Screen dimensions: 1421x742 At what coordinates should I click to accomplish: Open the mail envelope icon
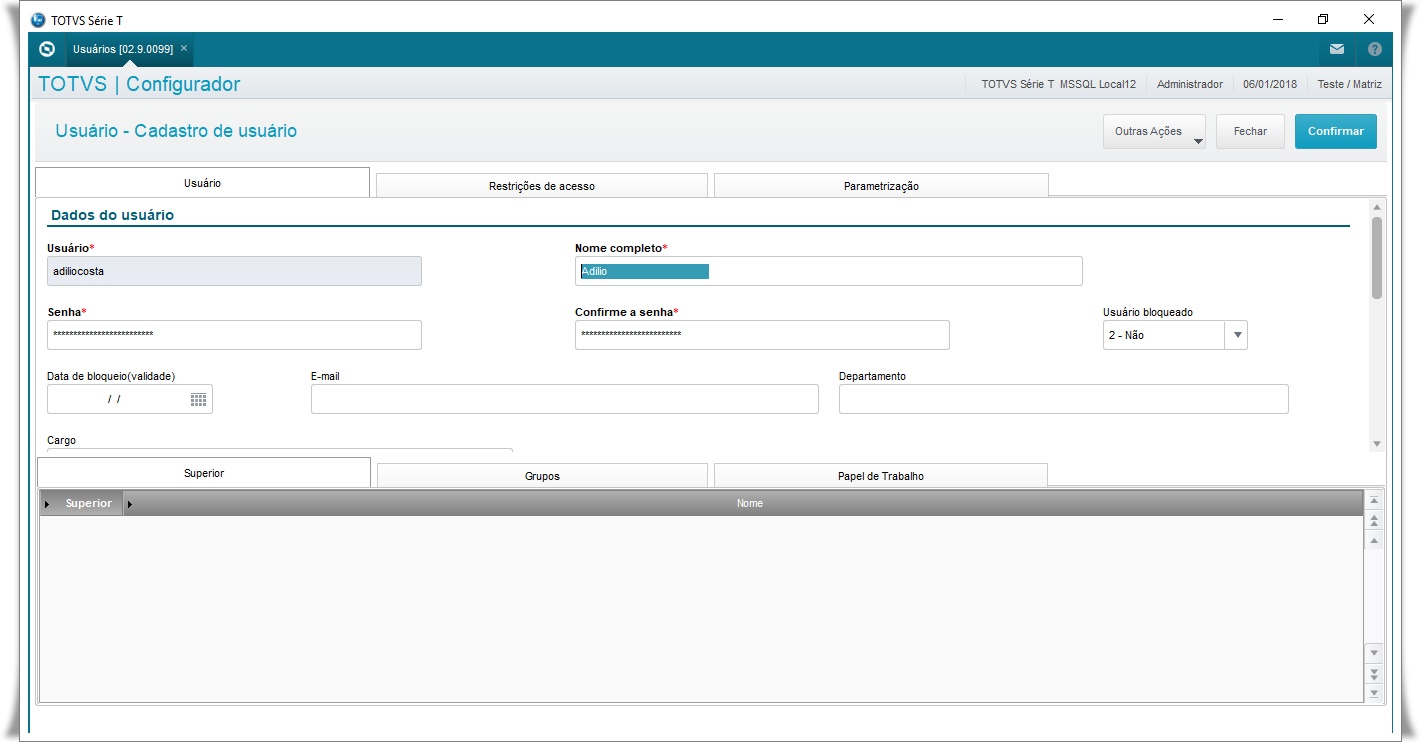tap(1336, 49)
